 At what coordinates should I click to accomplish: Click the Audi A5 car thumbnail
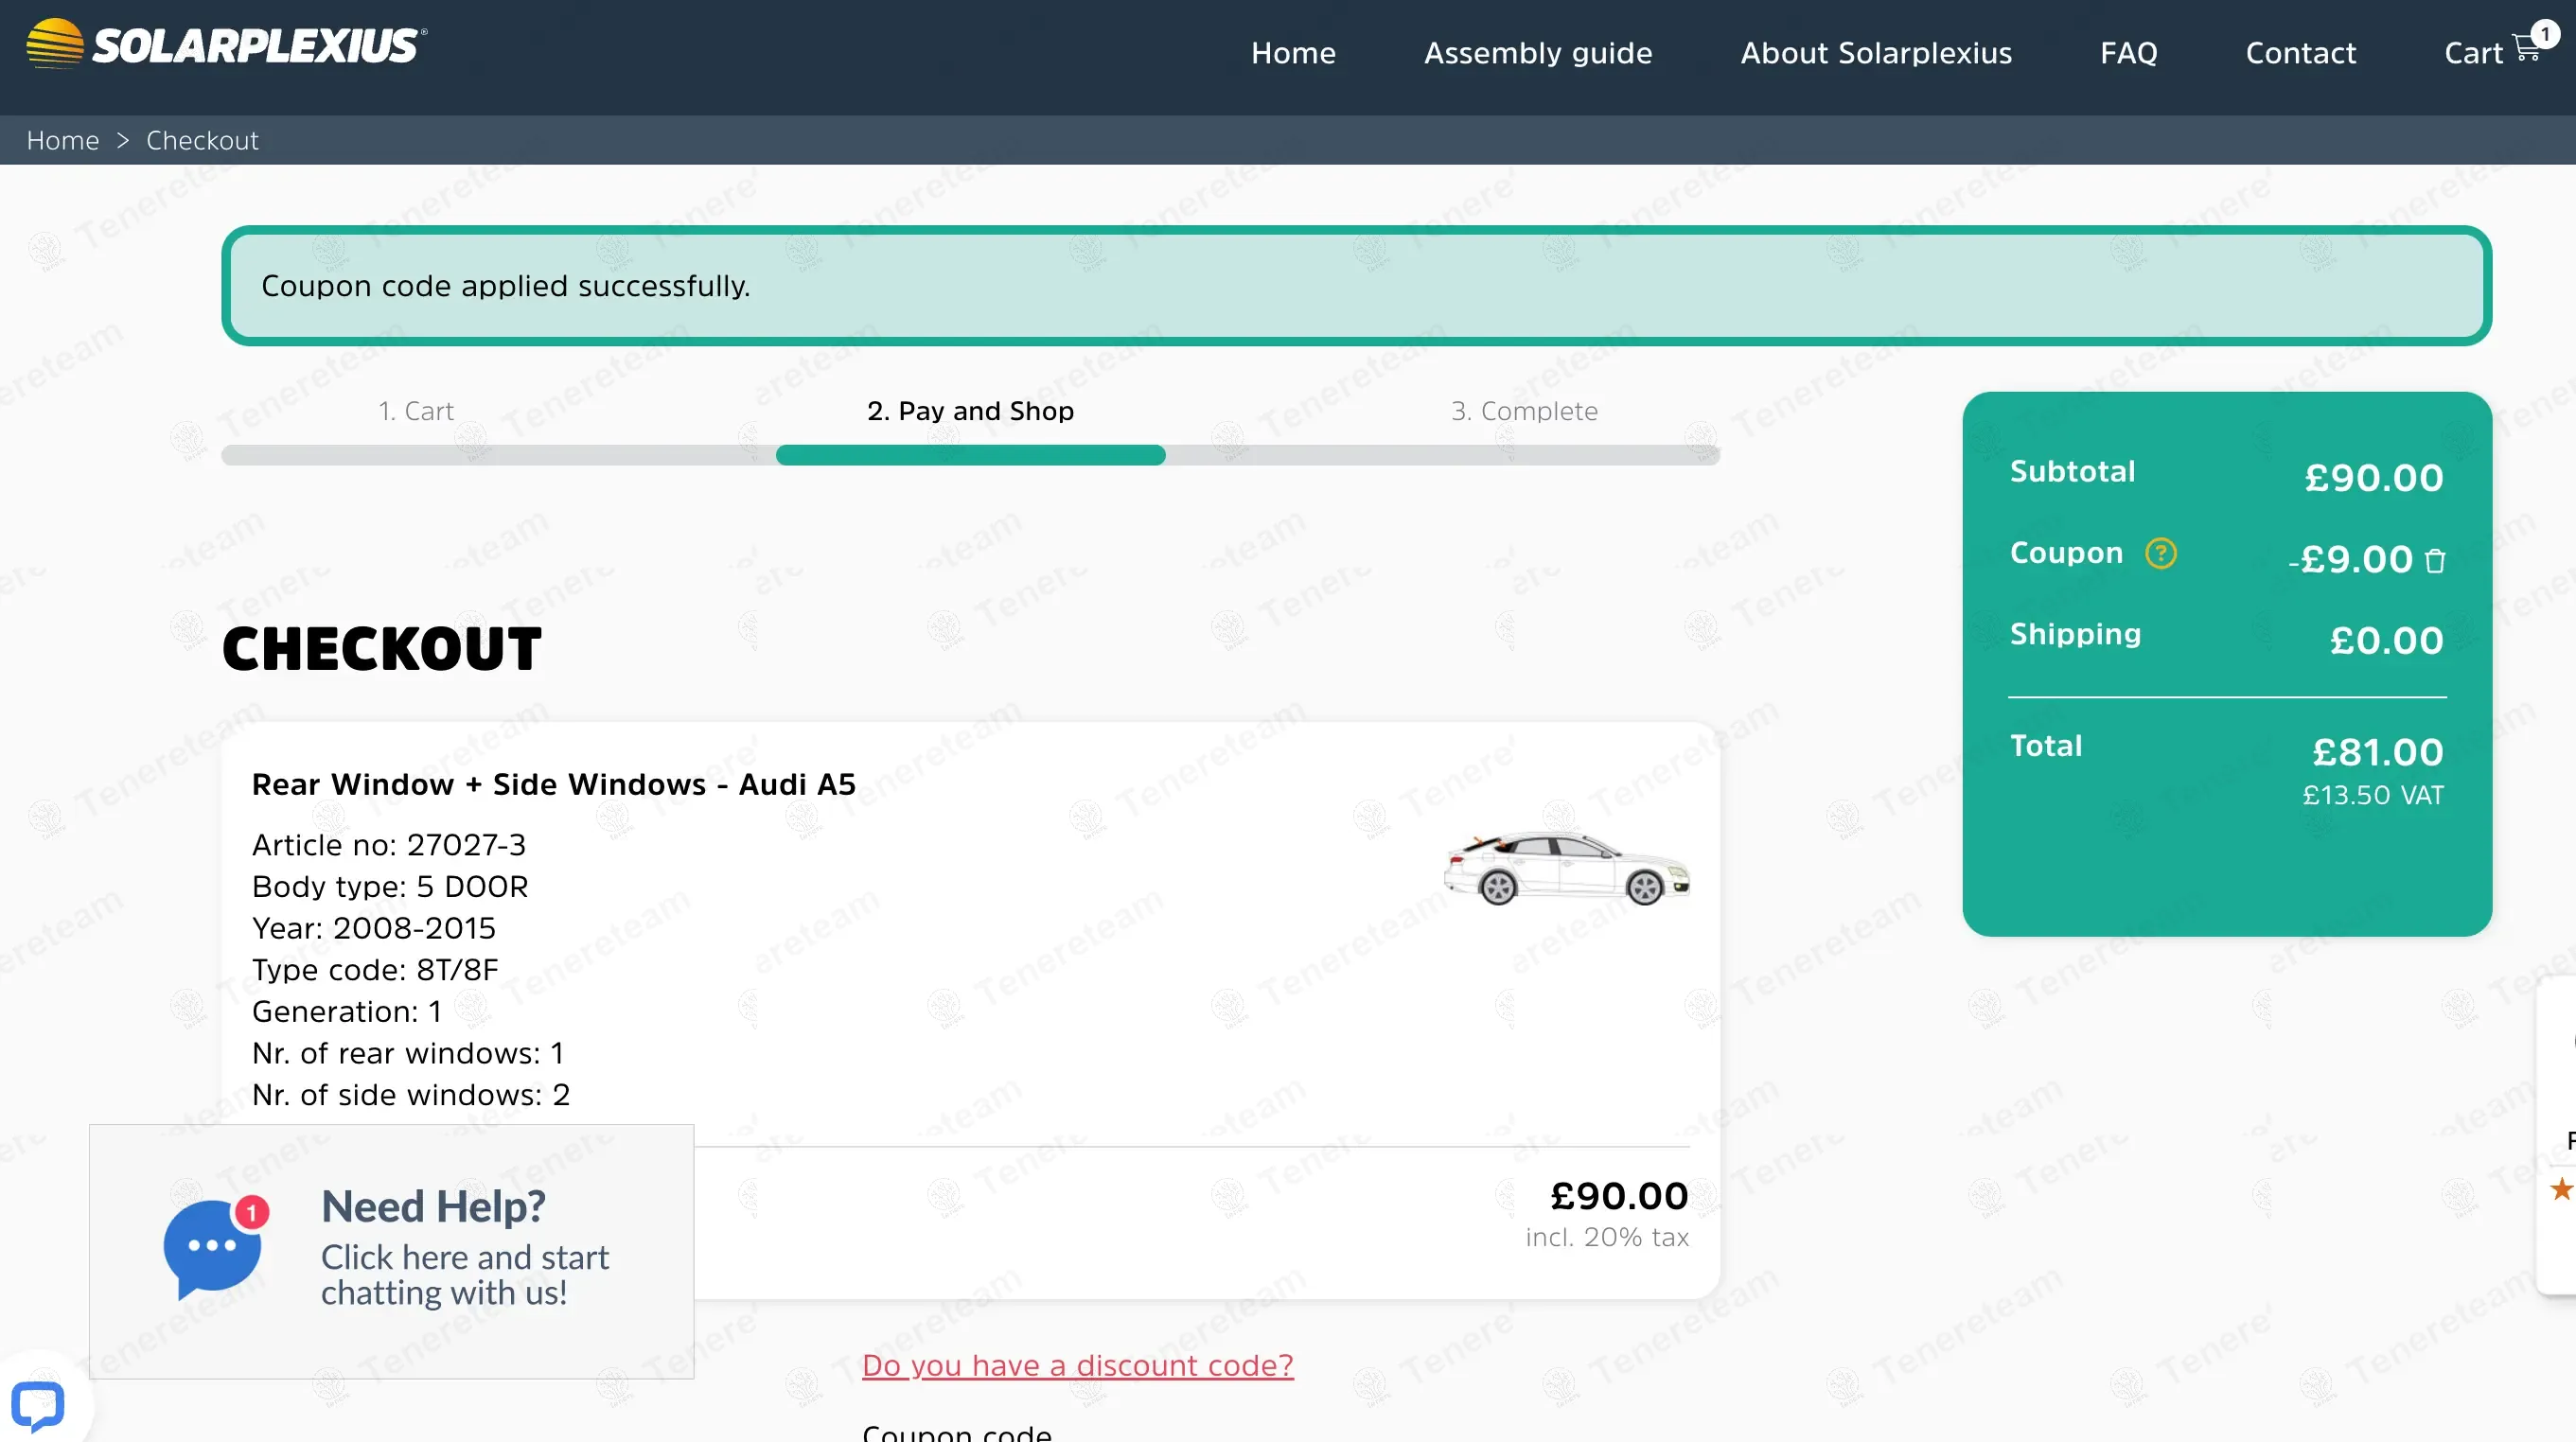1566,868
